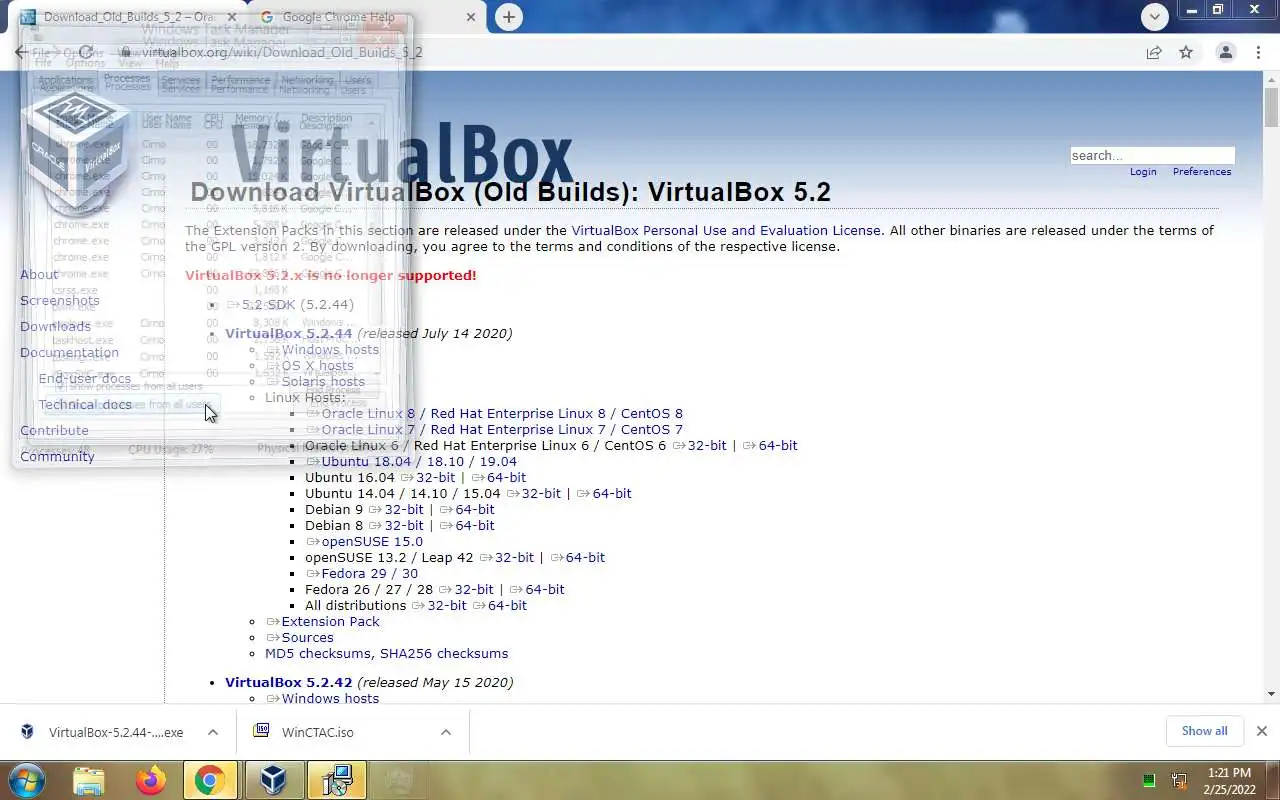Open the Chrome tab search dropdown

pyautogui.click(x=1155, y=16)
